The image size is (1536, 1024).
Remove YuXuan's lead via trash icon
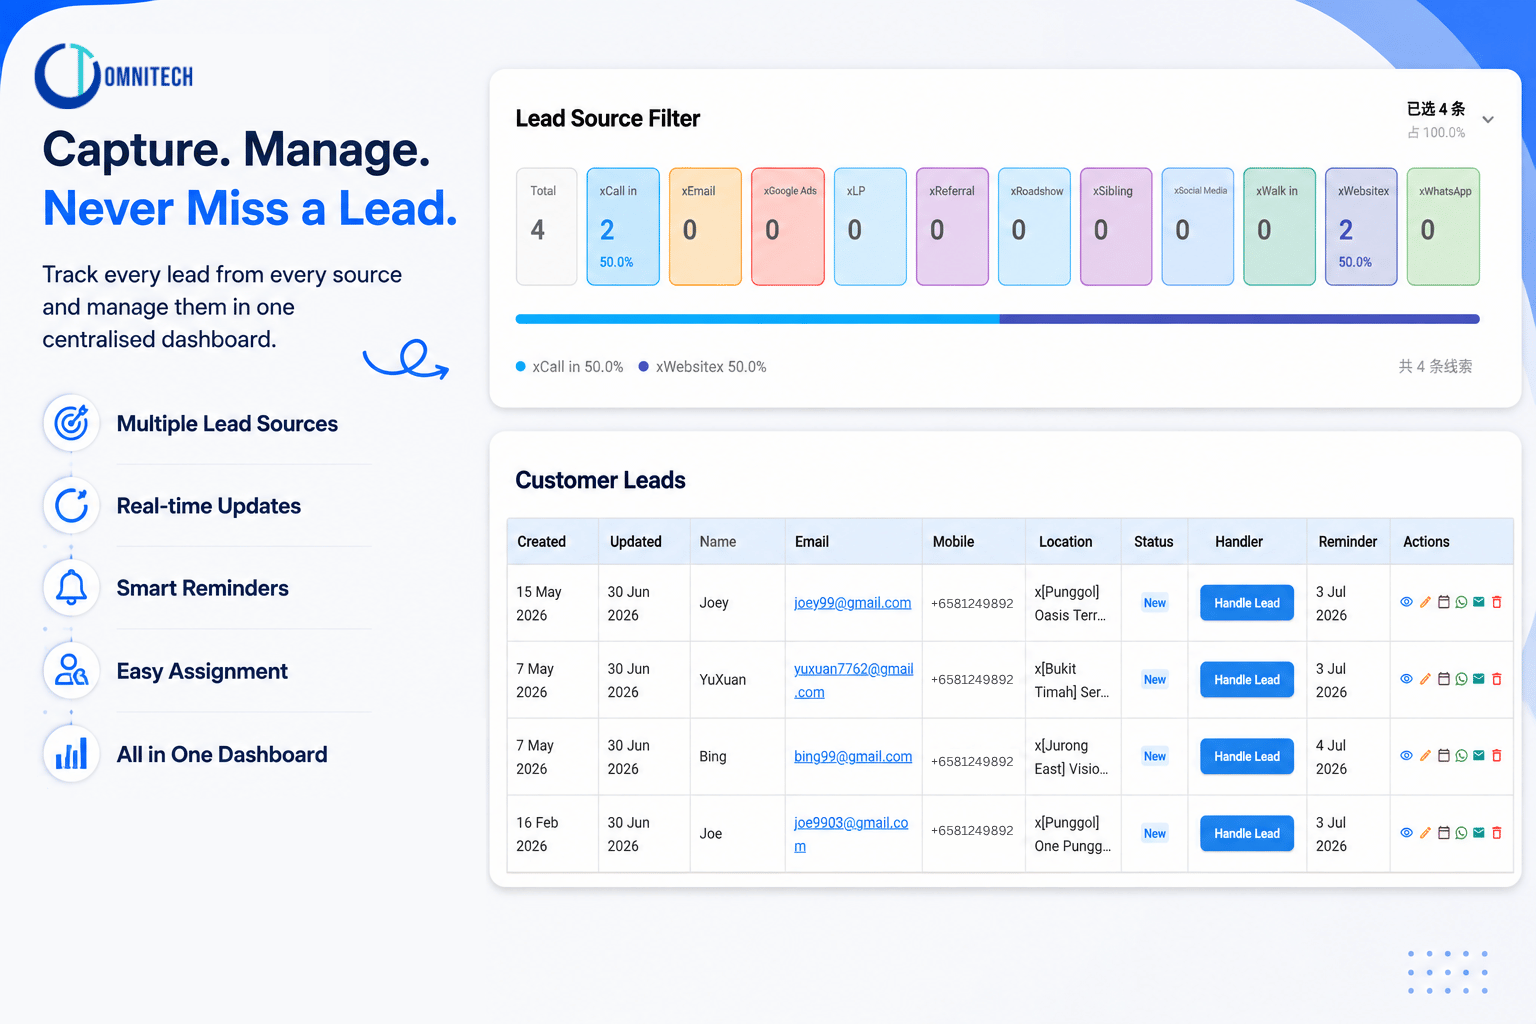tap(1497, 679)
